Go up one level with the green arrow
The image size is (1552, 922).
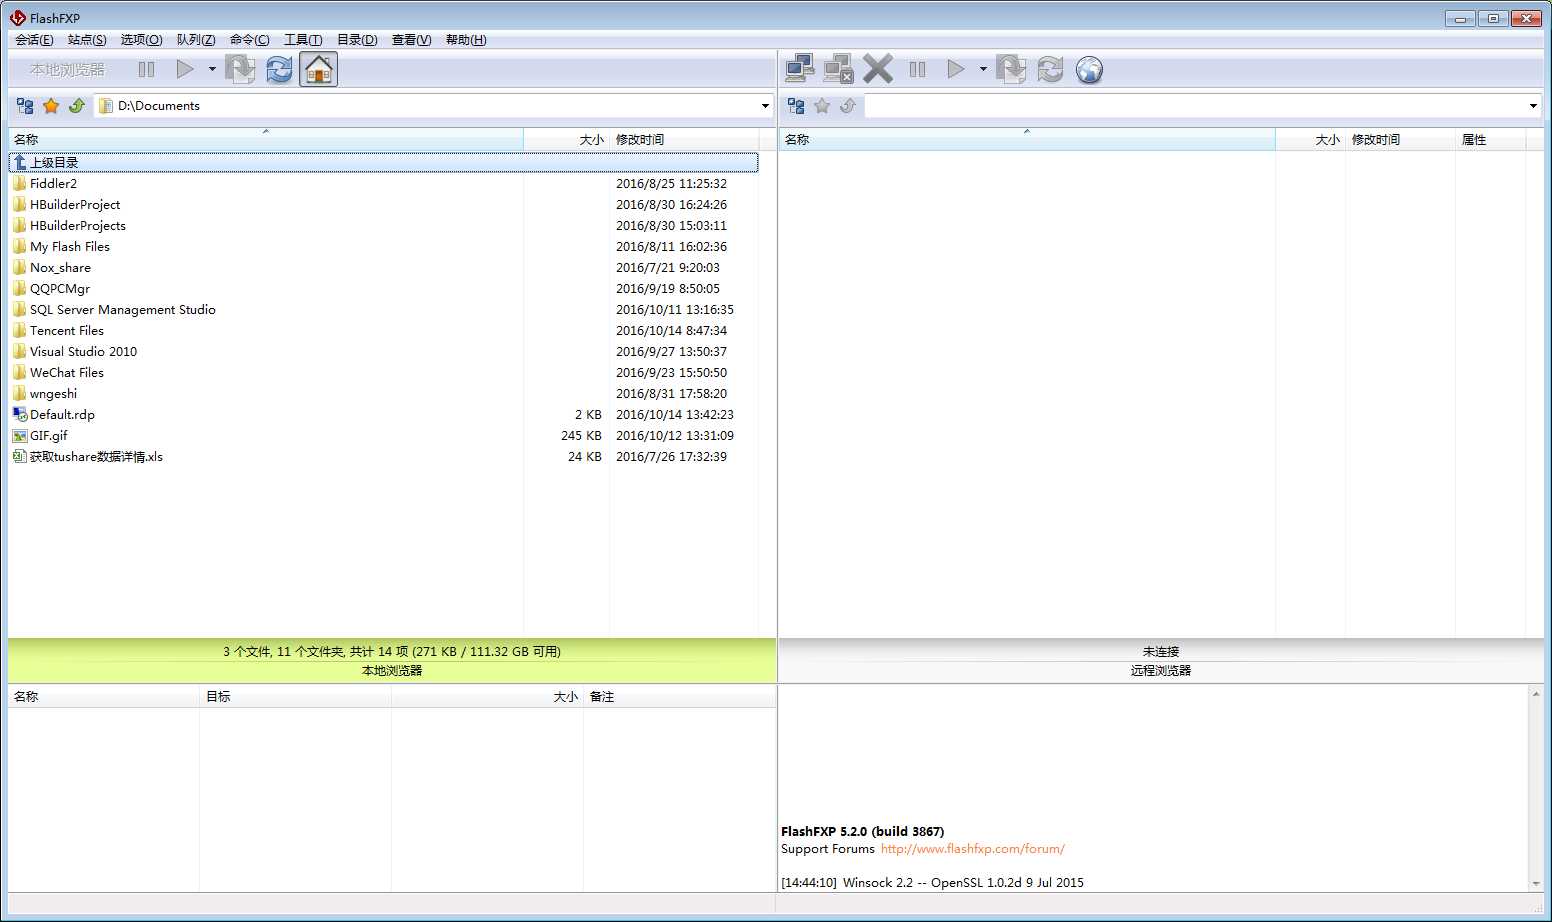pyautogui.click(x=77, y=106)
